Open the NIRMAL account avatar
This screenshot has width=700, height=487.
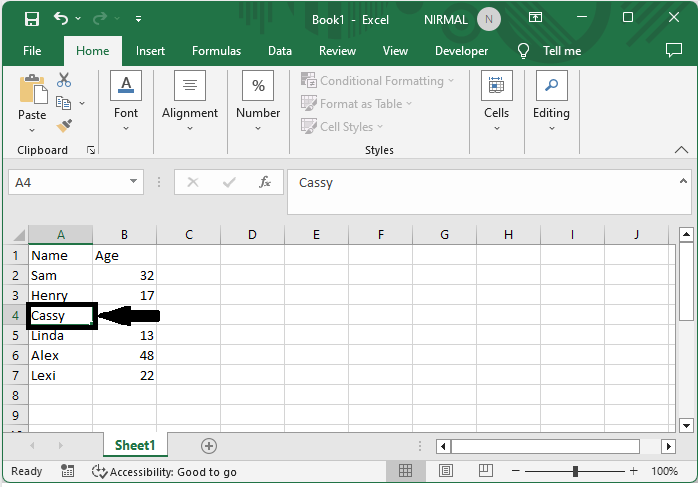coord(488,19)
